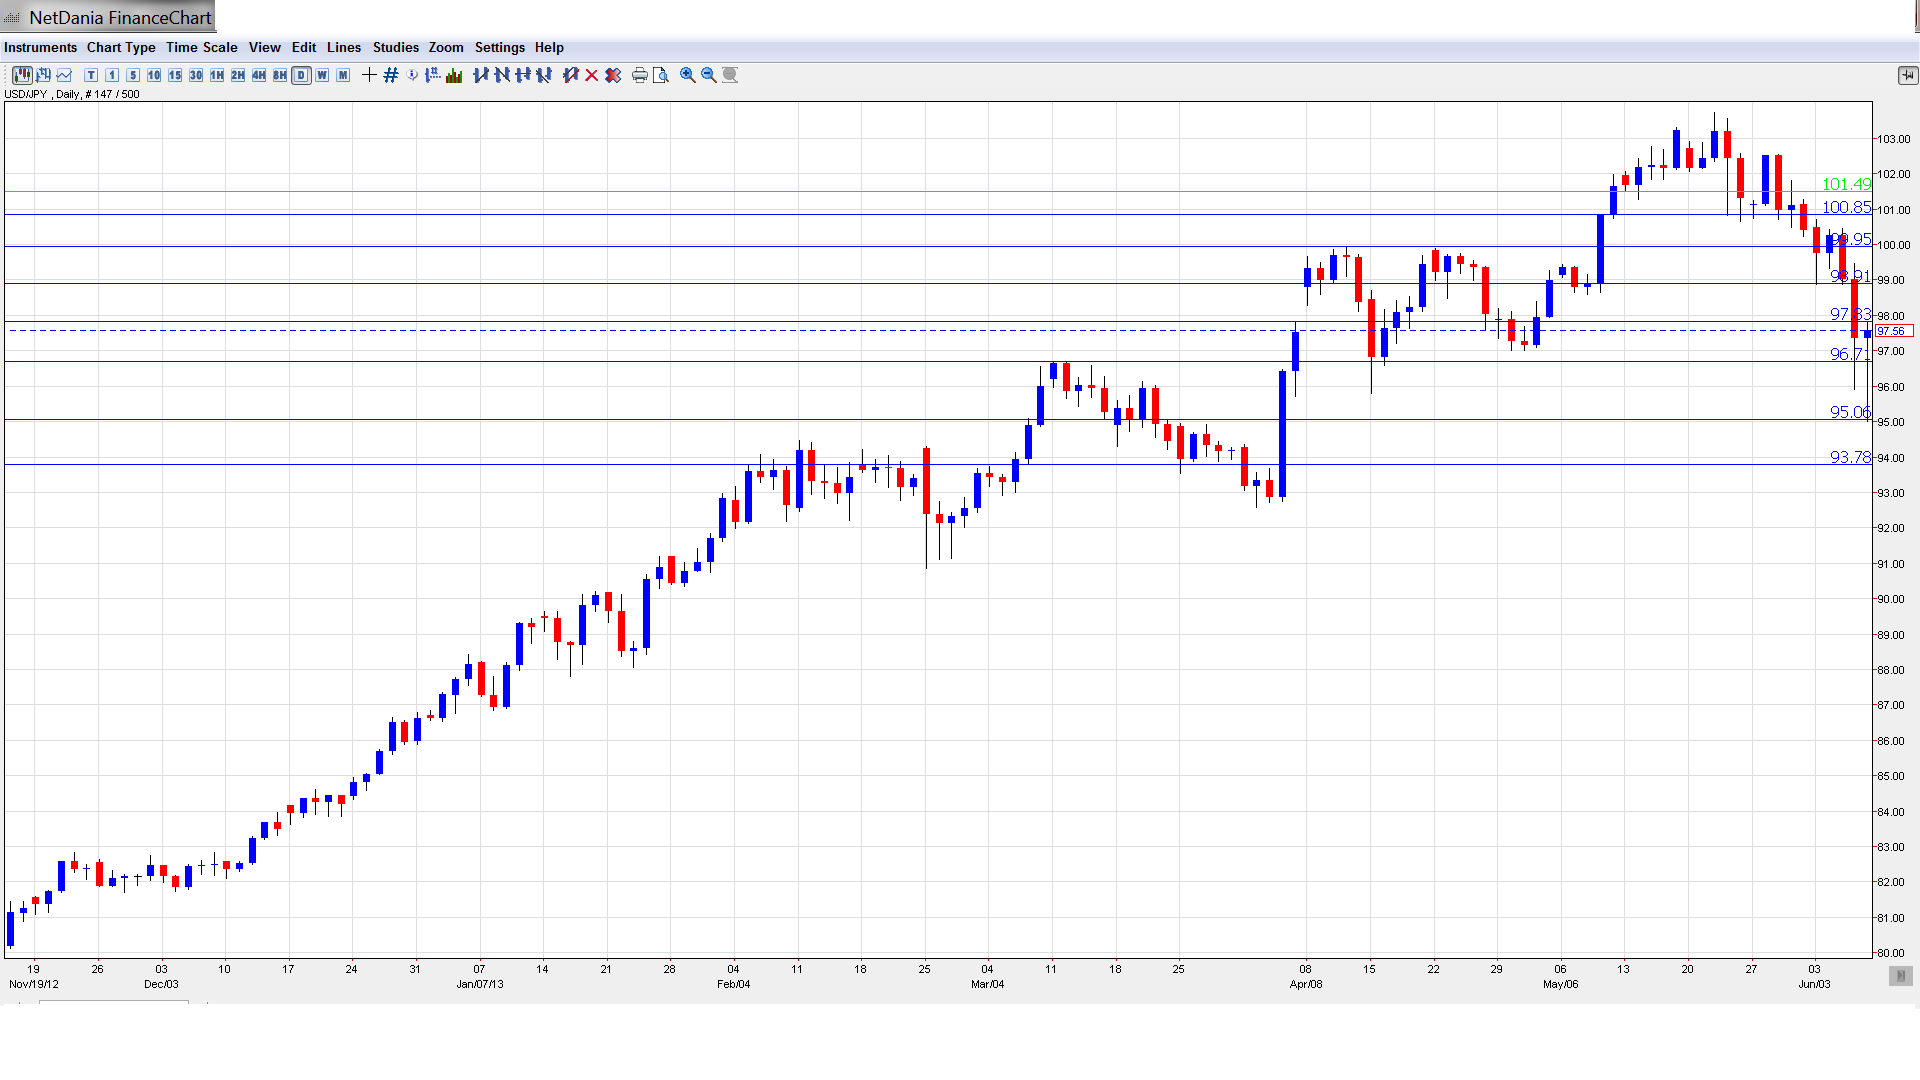The image size is (1920, 1080).
Task: Click the zoom out magnifier
Action: tap(709, 75)
